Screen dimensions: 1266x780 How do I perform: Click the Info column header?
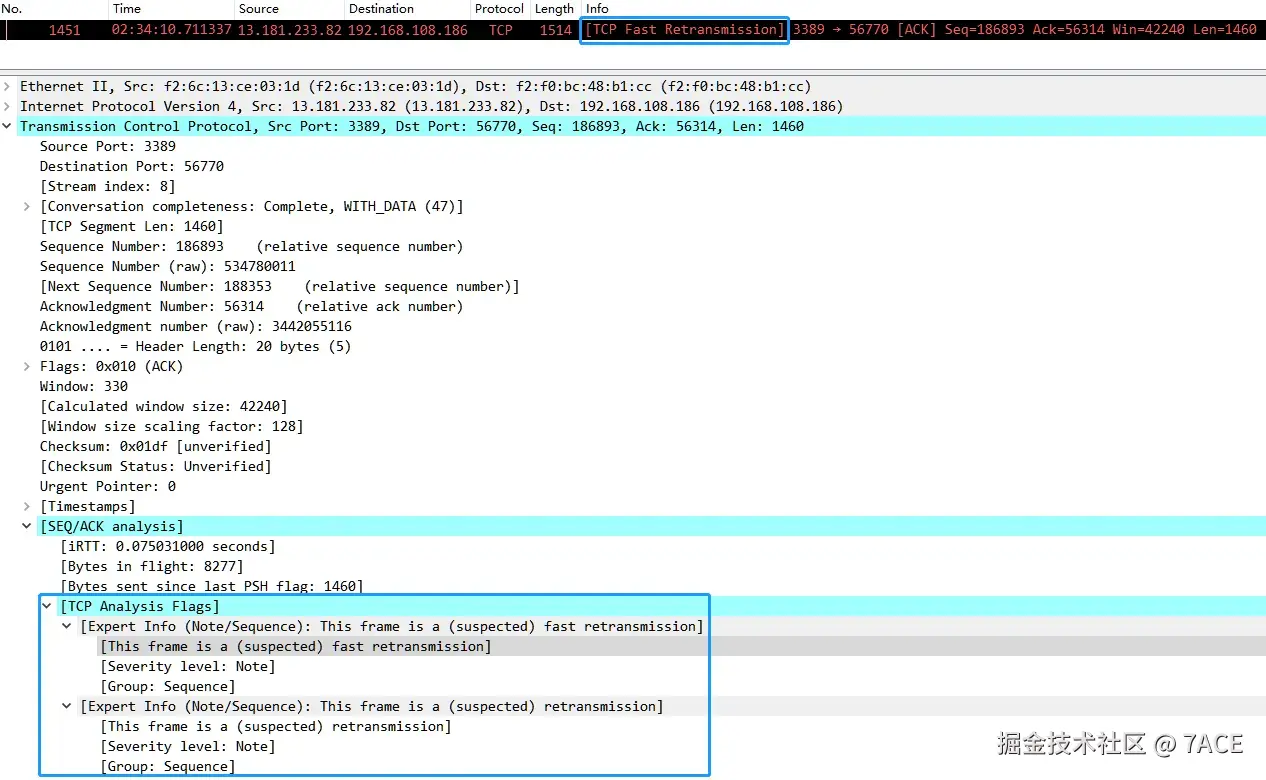[x=923, y=9]
